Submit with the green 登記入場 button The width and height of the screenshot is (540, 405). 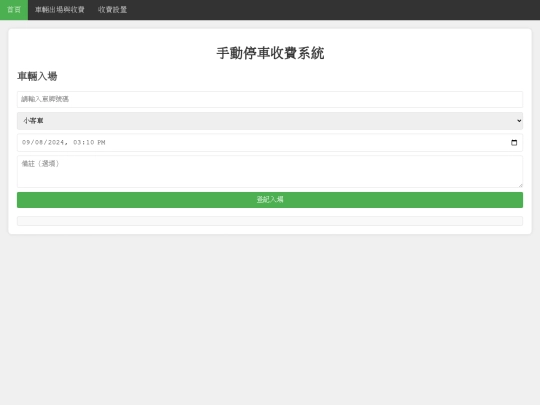[x=270, y=200]
